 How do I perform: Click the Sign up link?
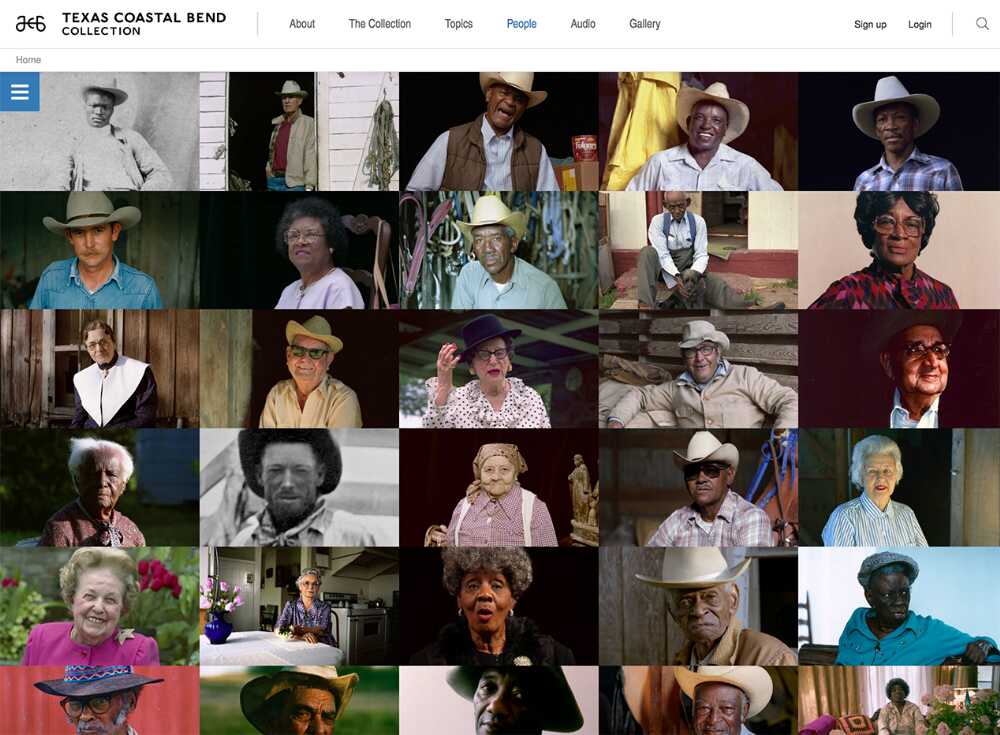(870, 24)
